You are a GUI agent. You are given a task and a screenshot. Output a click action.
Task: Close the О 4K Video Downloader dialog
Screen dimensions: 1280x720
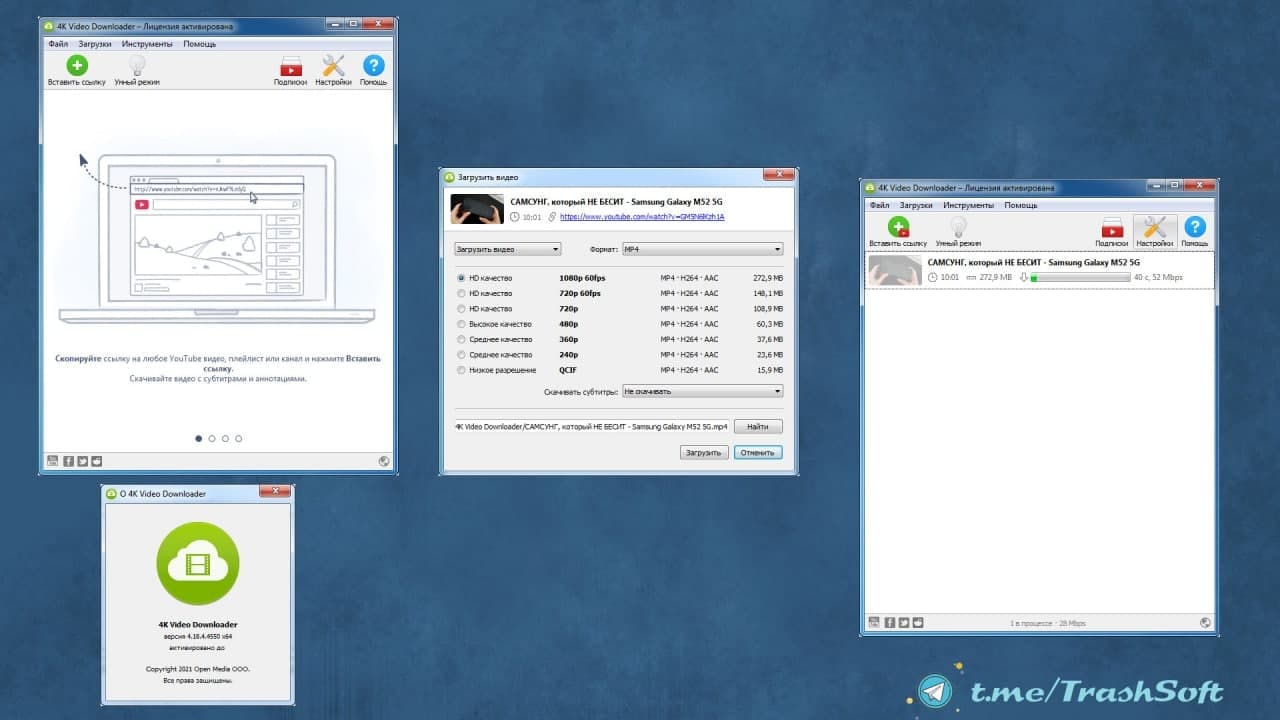point(275,492)
